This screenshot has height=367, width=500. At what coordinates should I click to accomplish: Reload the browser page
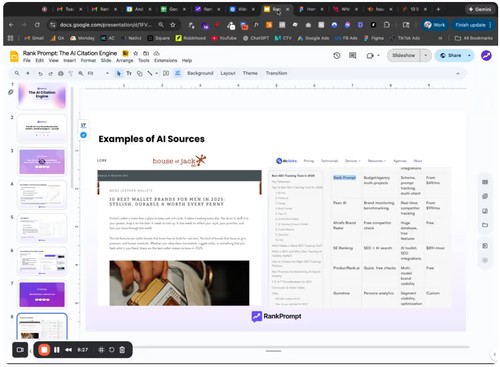(37, 25)
